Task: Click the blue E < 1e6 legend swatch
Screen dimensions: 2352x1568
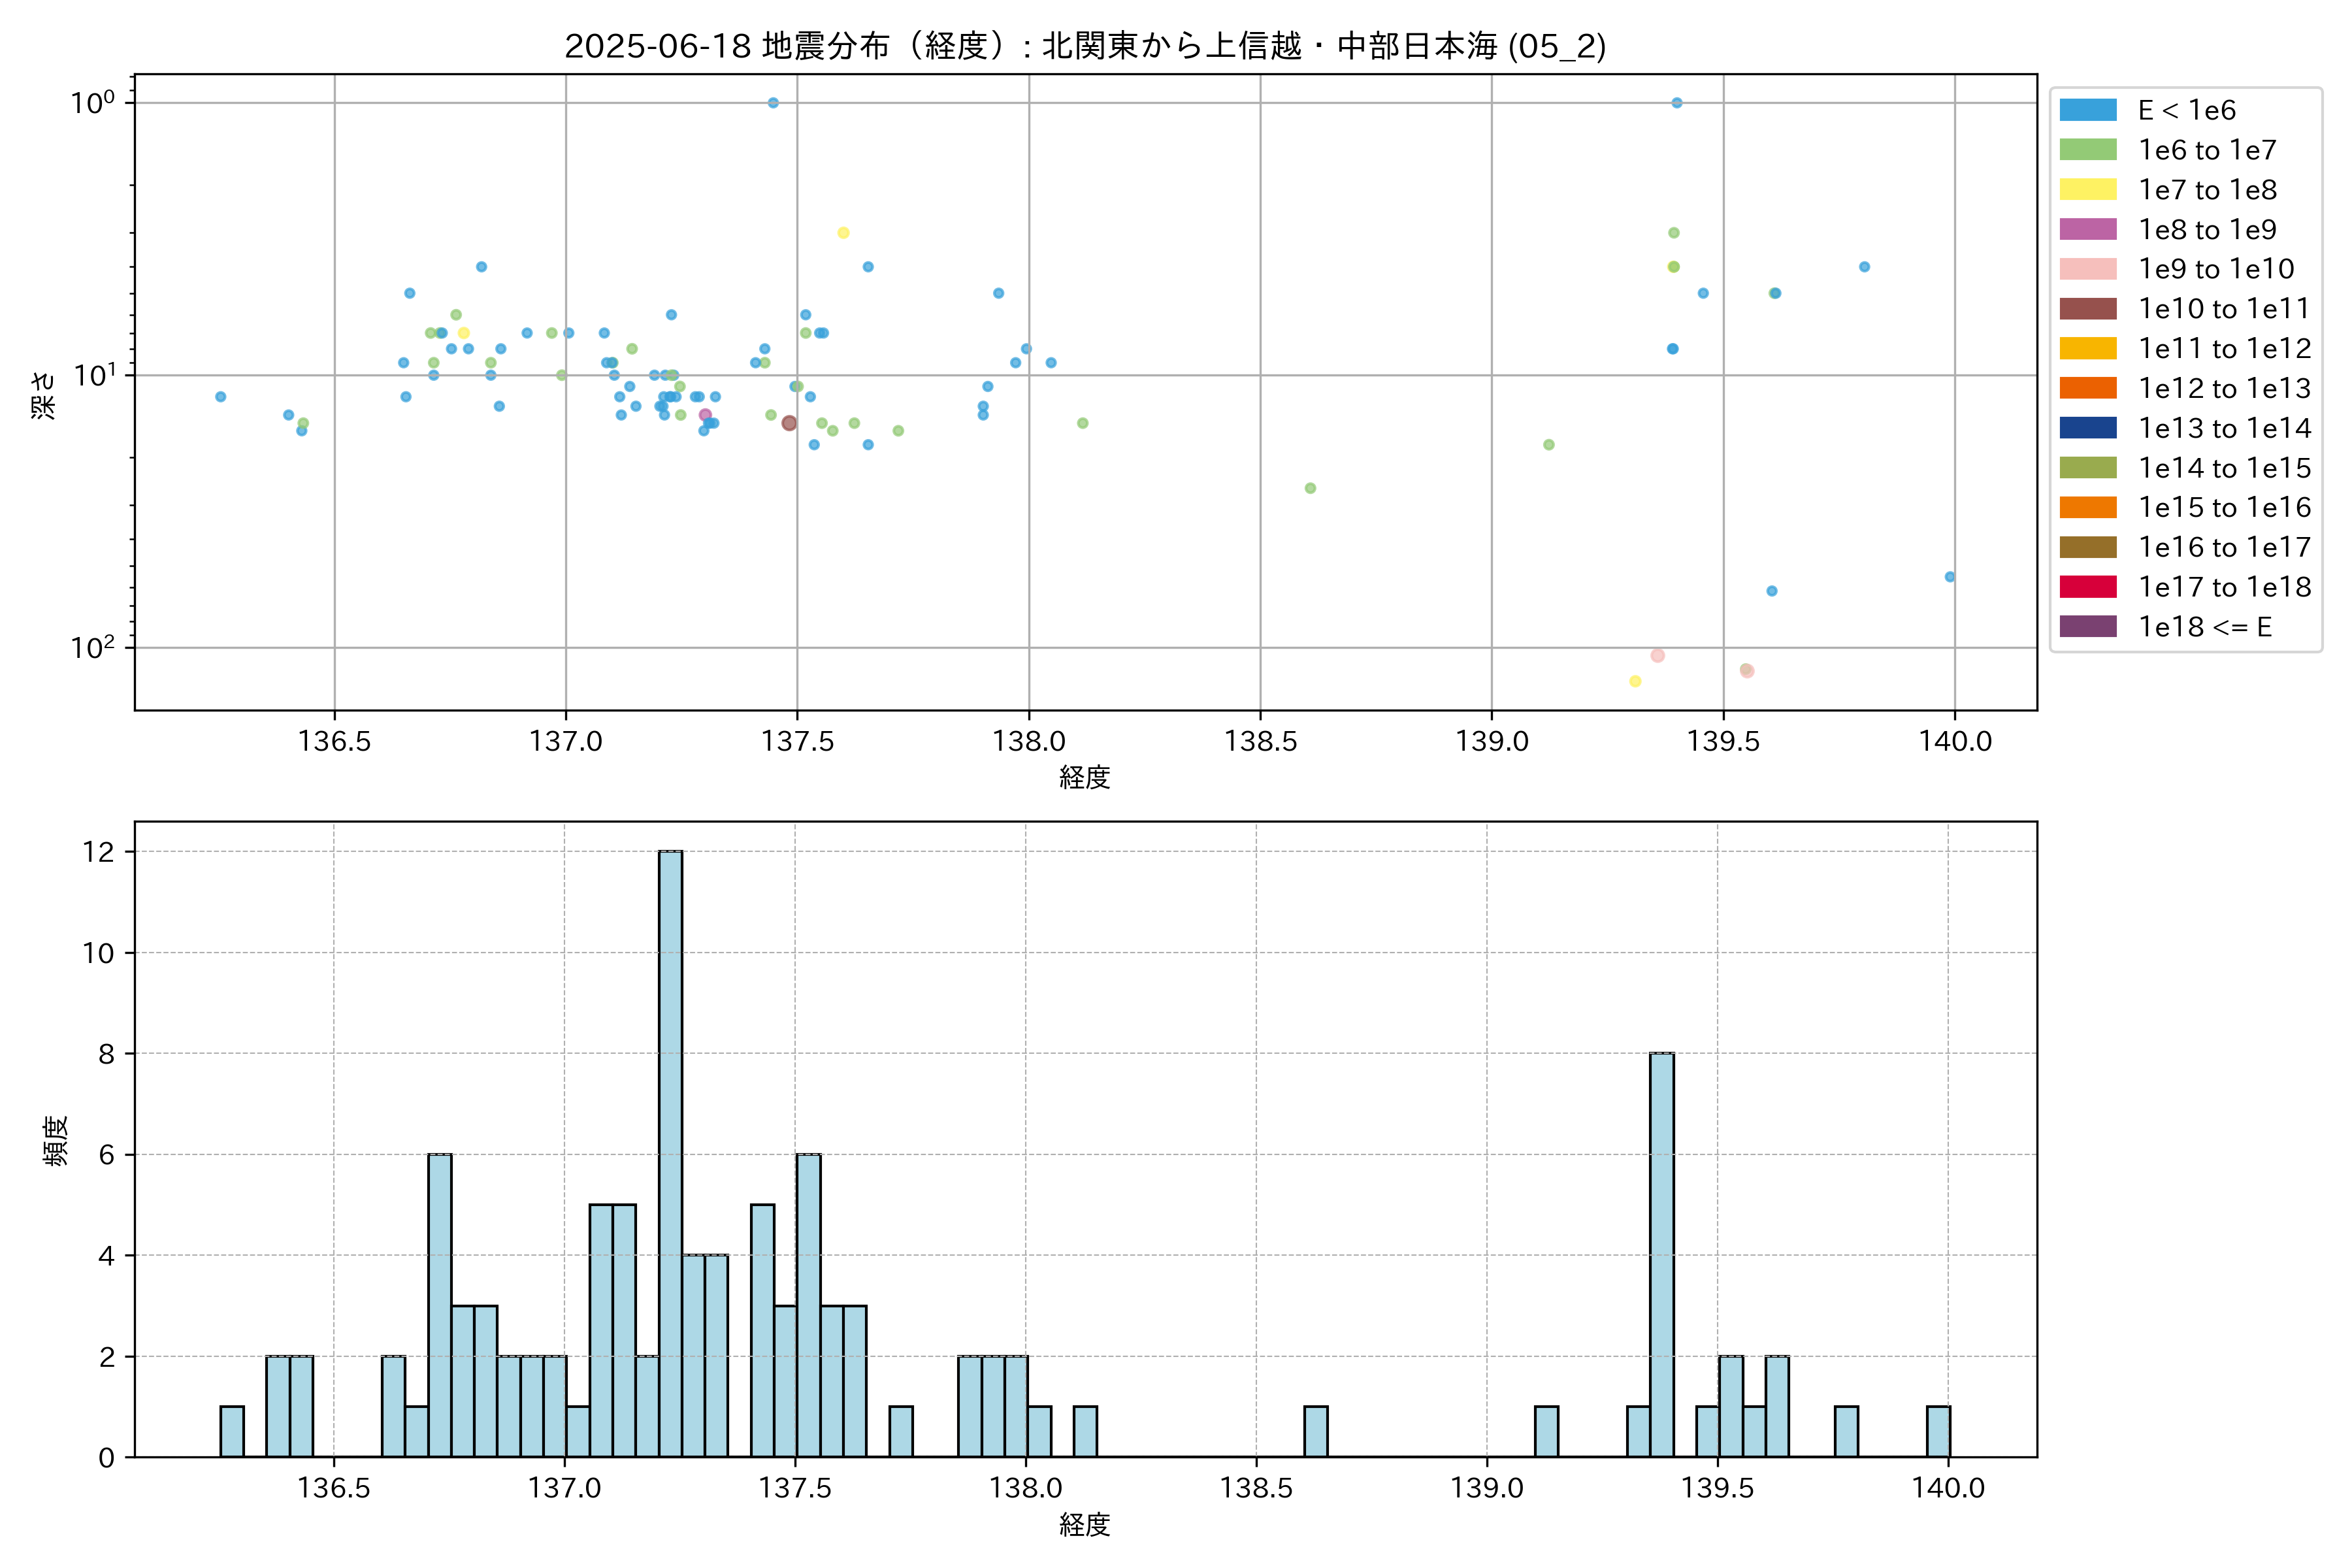Action: 2087,110
